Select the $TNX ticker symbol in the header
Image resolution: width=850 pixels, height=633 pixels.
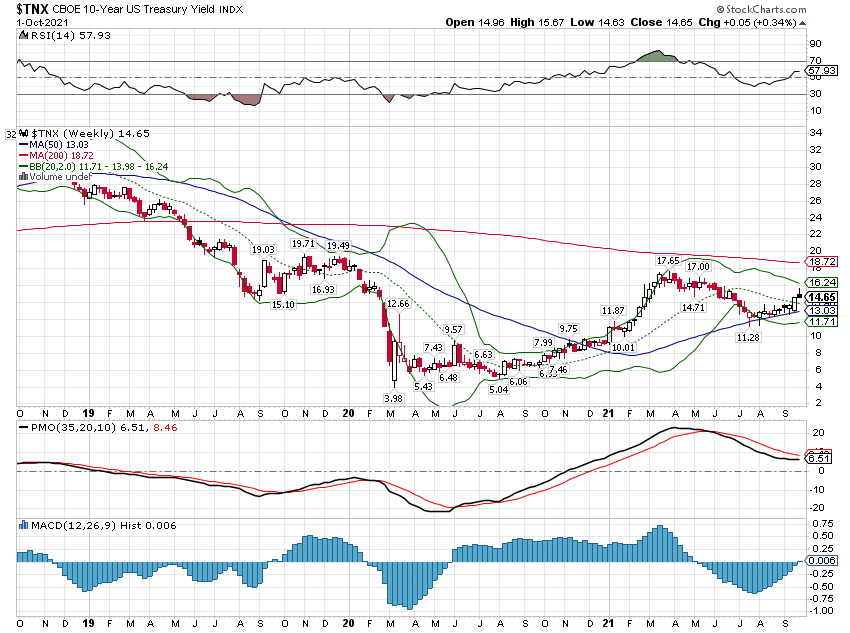click(33, 9)
